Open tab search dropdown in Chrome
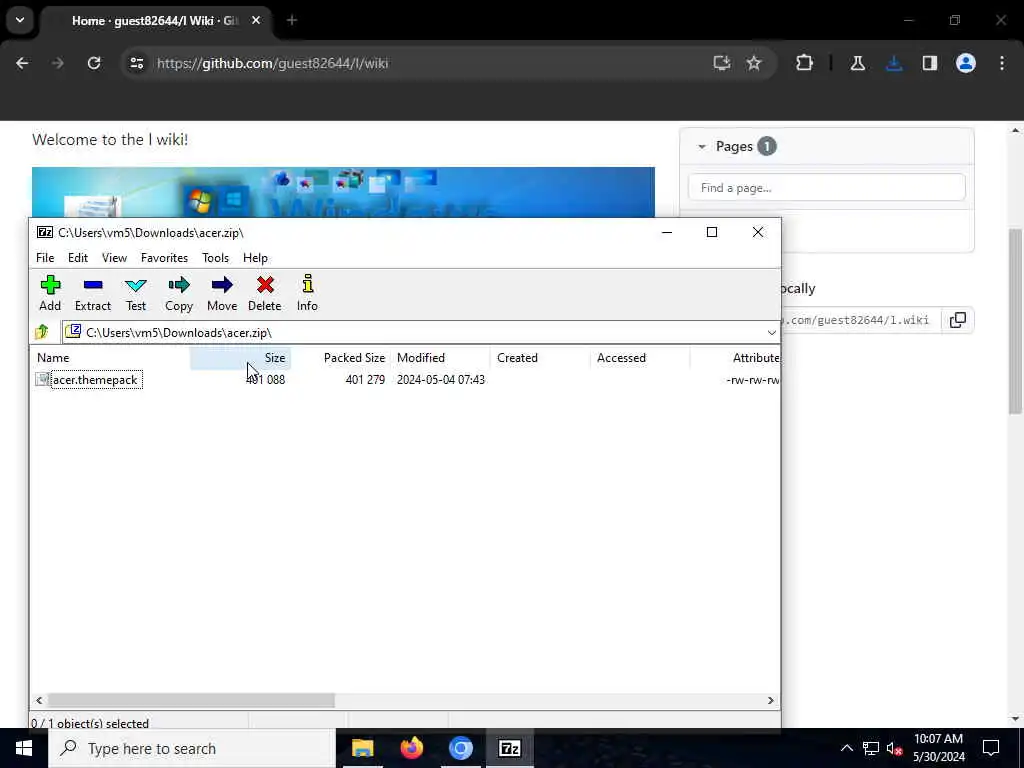Image resolution: width=1024 pixels, height=768 pixels. point(20,20)
